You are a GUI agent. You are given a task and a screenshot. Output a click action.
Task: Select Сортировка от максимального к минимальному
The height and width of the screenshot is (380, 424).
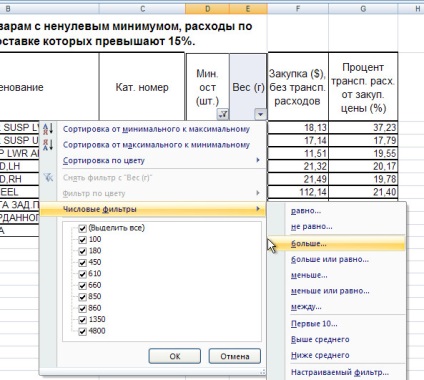[x=156, y=145]
